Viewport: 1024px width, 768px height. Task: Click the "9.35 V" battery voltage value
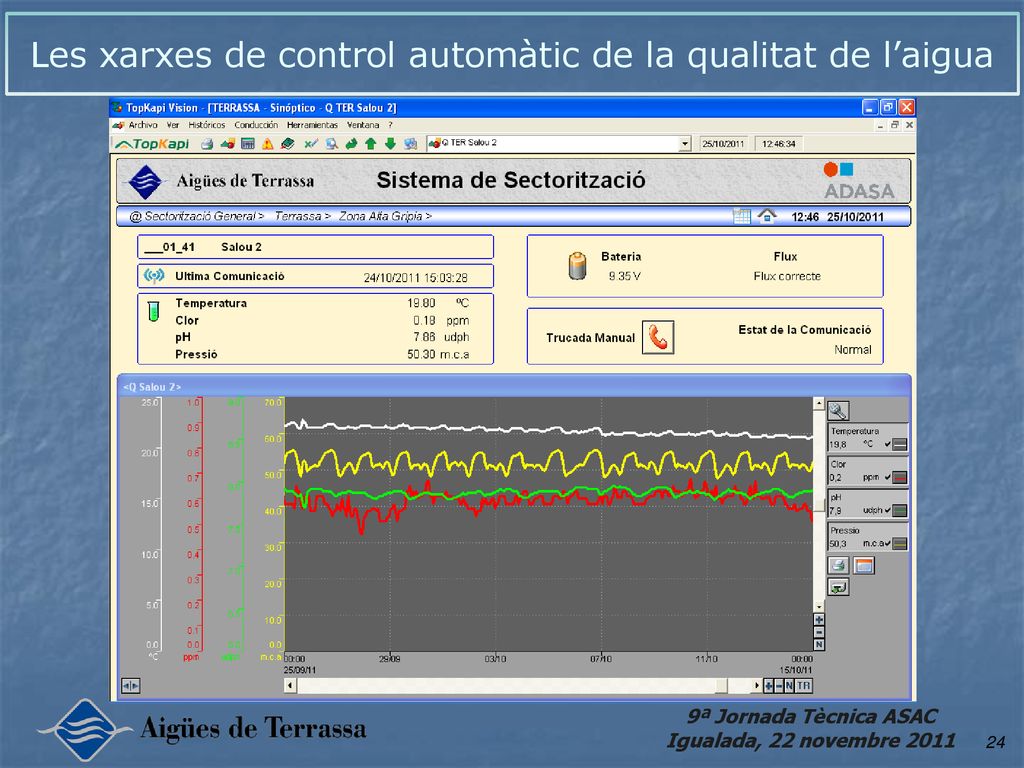tap(624, 276)
